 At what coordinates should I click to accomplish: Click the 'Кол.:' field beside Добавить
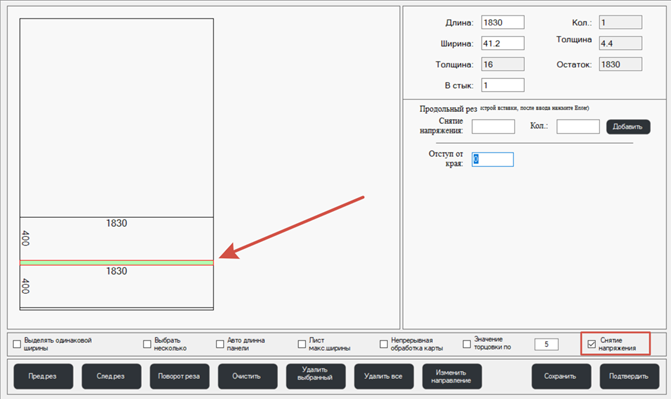click(x=578, y=127)
